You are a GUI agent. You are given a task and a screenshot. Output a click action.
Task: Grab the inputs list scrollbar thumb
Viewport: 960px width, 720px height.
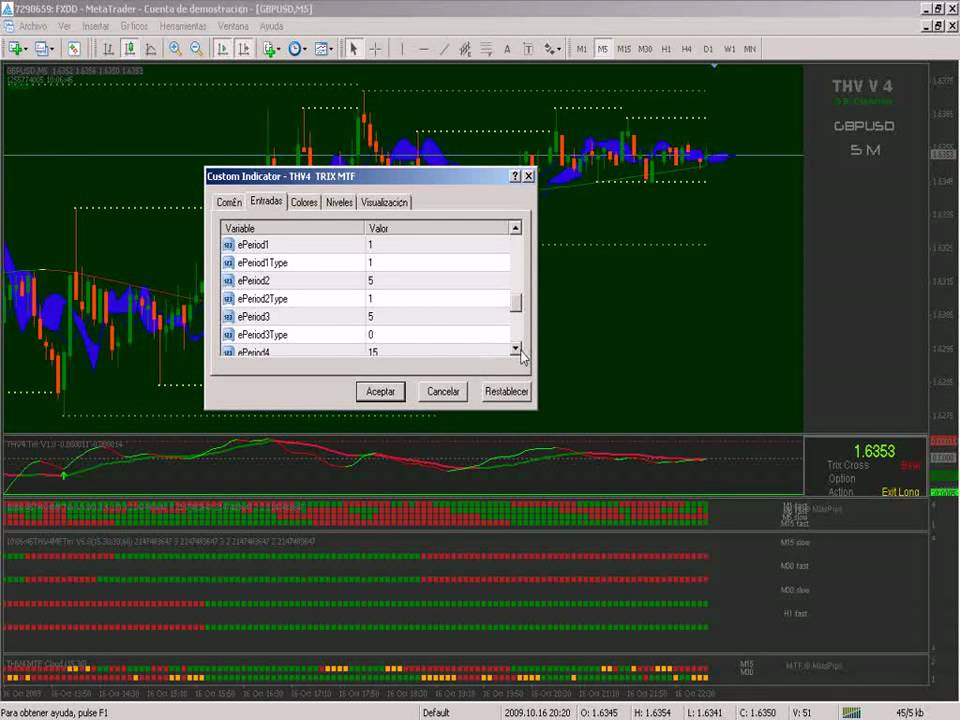516,302
